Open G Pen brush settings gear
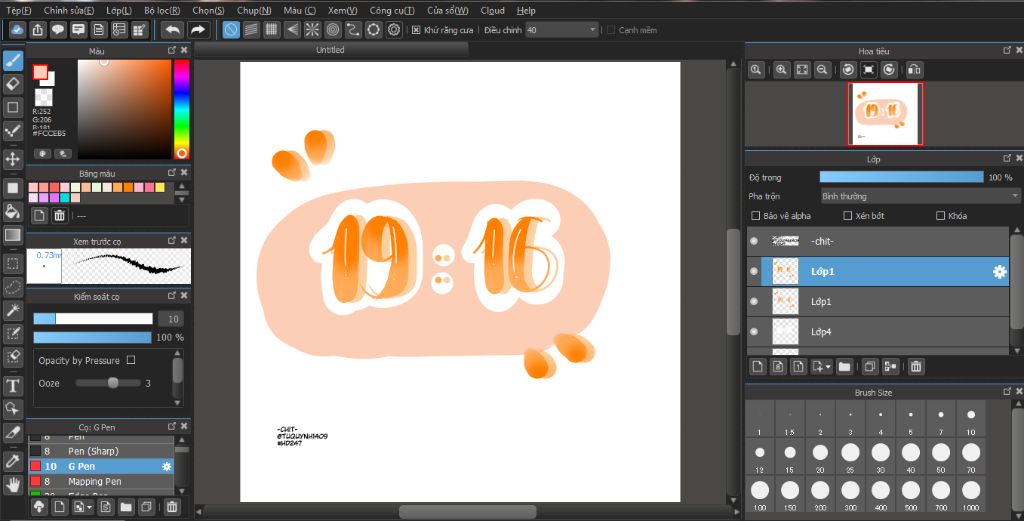Image resolution: width=1024 pixels, height=521 pixels. point(167,466)
